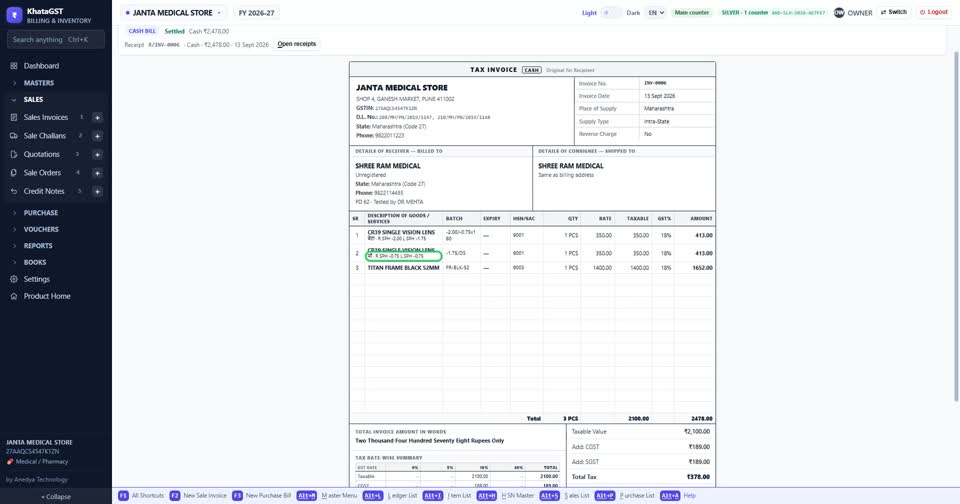Click the invoice date 13 Sept 2026

point(659,96)
